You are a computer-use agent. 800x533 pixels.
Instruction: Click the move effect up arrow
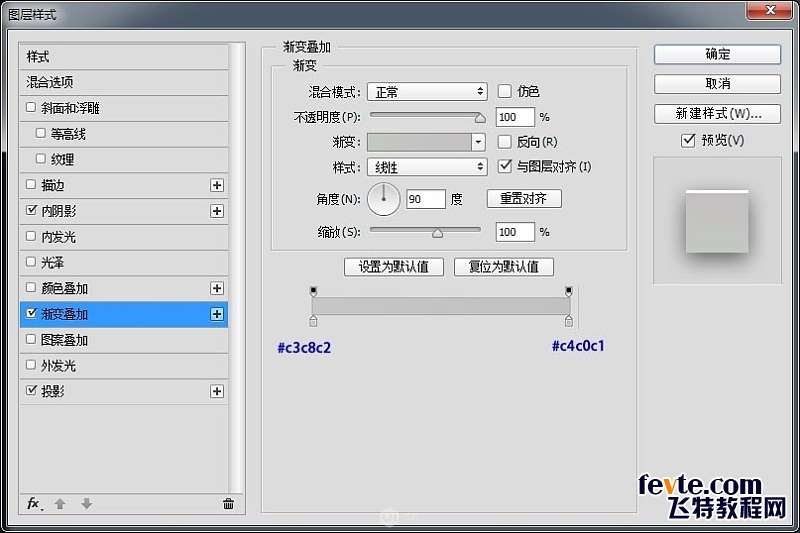pyautogui.click(x=60, y=504)
